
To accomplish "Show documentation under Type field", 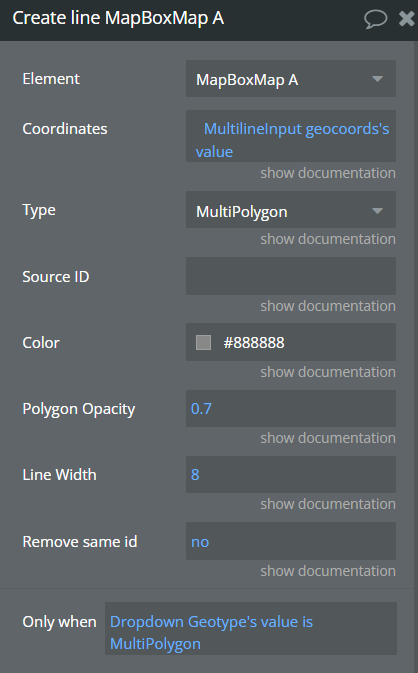I will [328, 239].
